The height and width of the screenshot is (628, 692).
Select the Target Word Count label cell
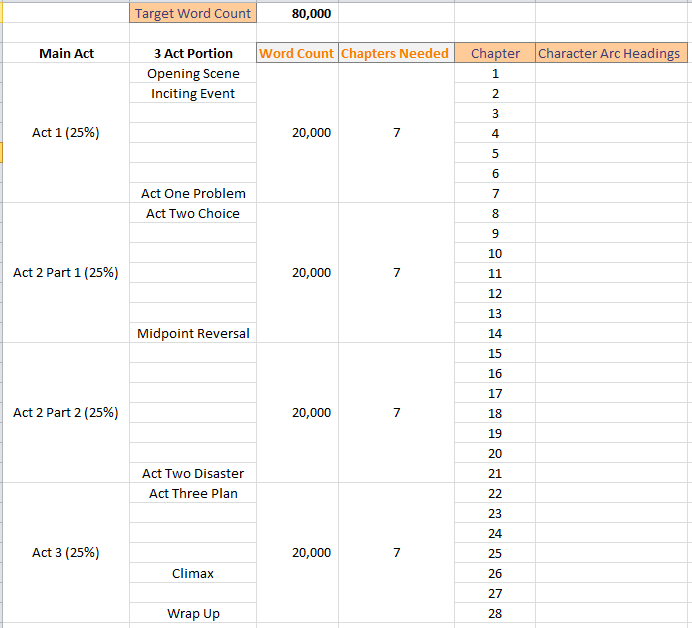pyautogui.click(x=192, y=14)
